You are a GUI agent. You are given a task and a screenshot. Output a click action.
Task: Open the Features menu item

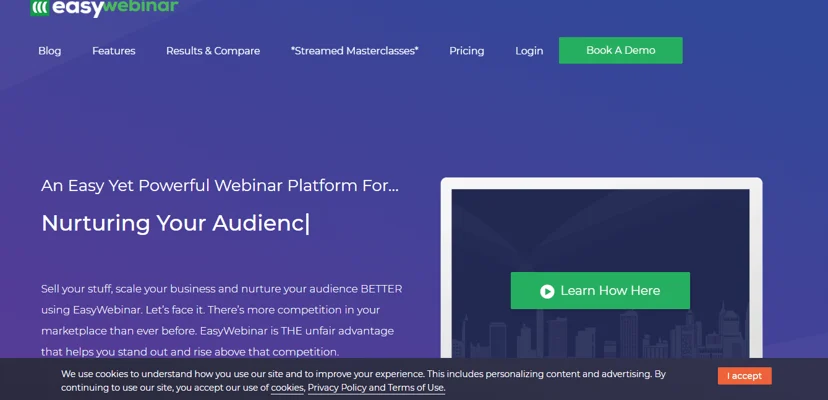pyautogui.click(x=114, y=51)
